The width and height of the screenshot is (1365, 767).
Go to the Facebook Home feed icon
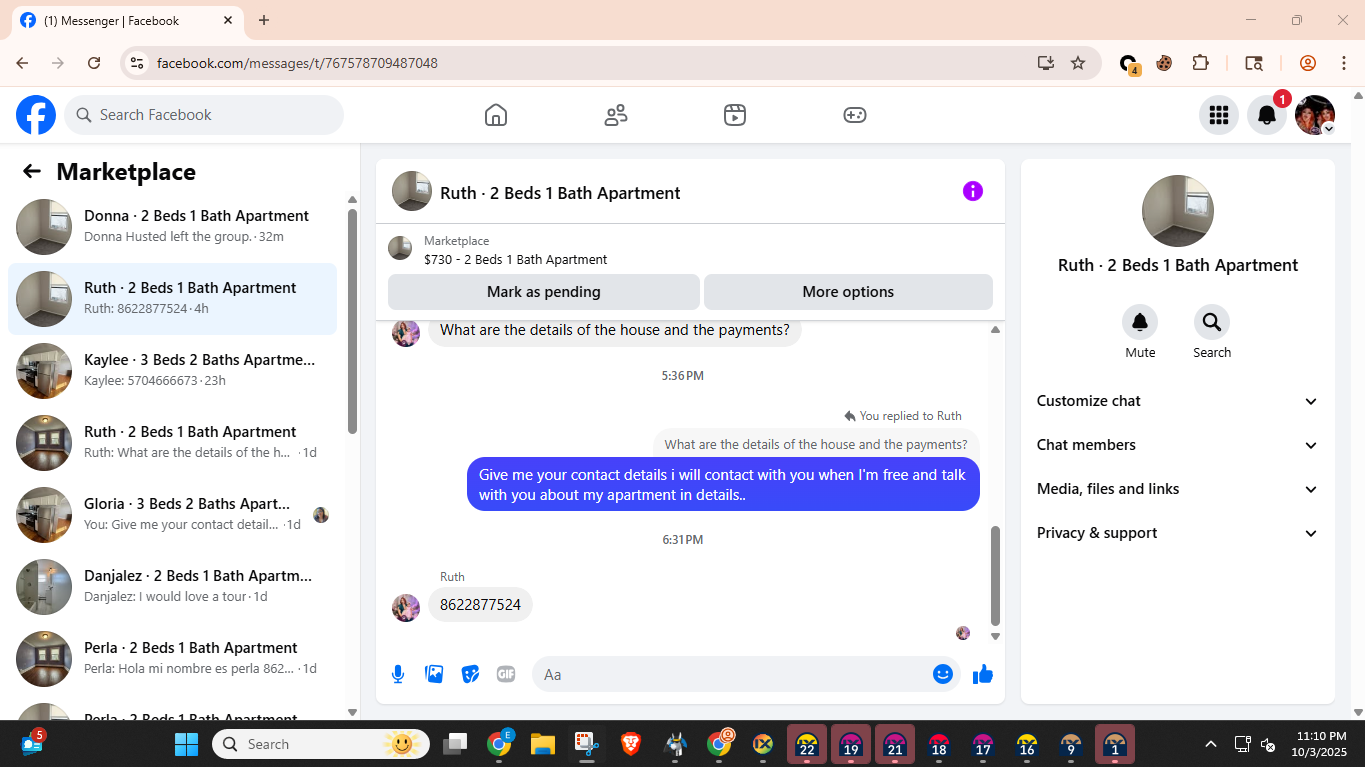tap(496, 115)
